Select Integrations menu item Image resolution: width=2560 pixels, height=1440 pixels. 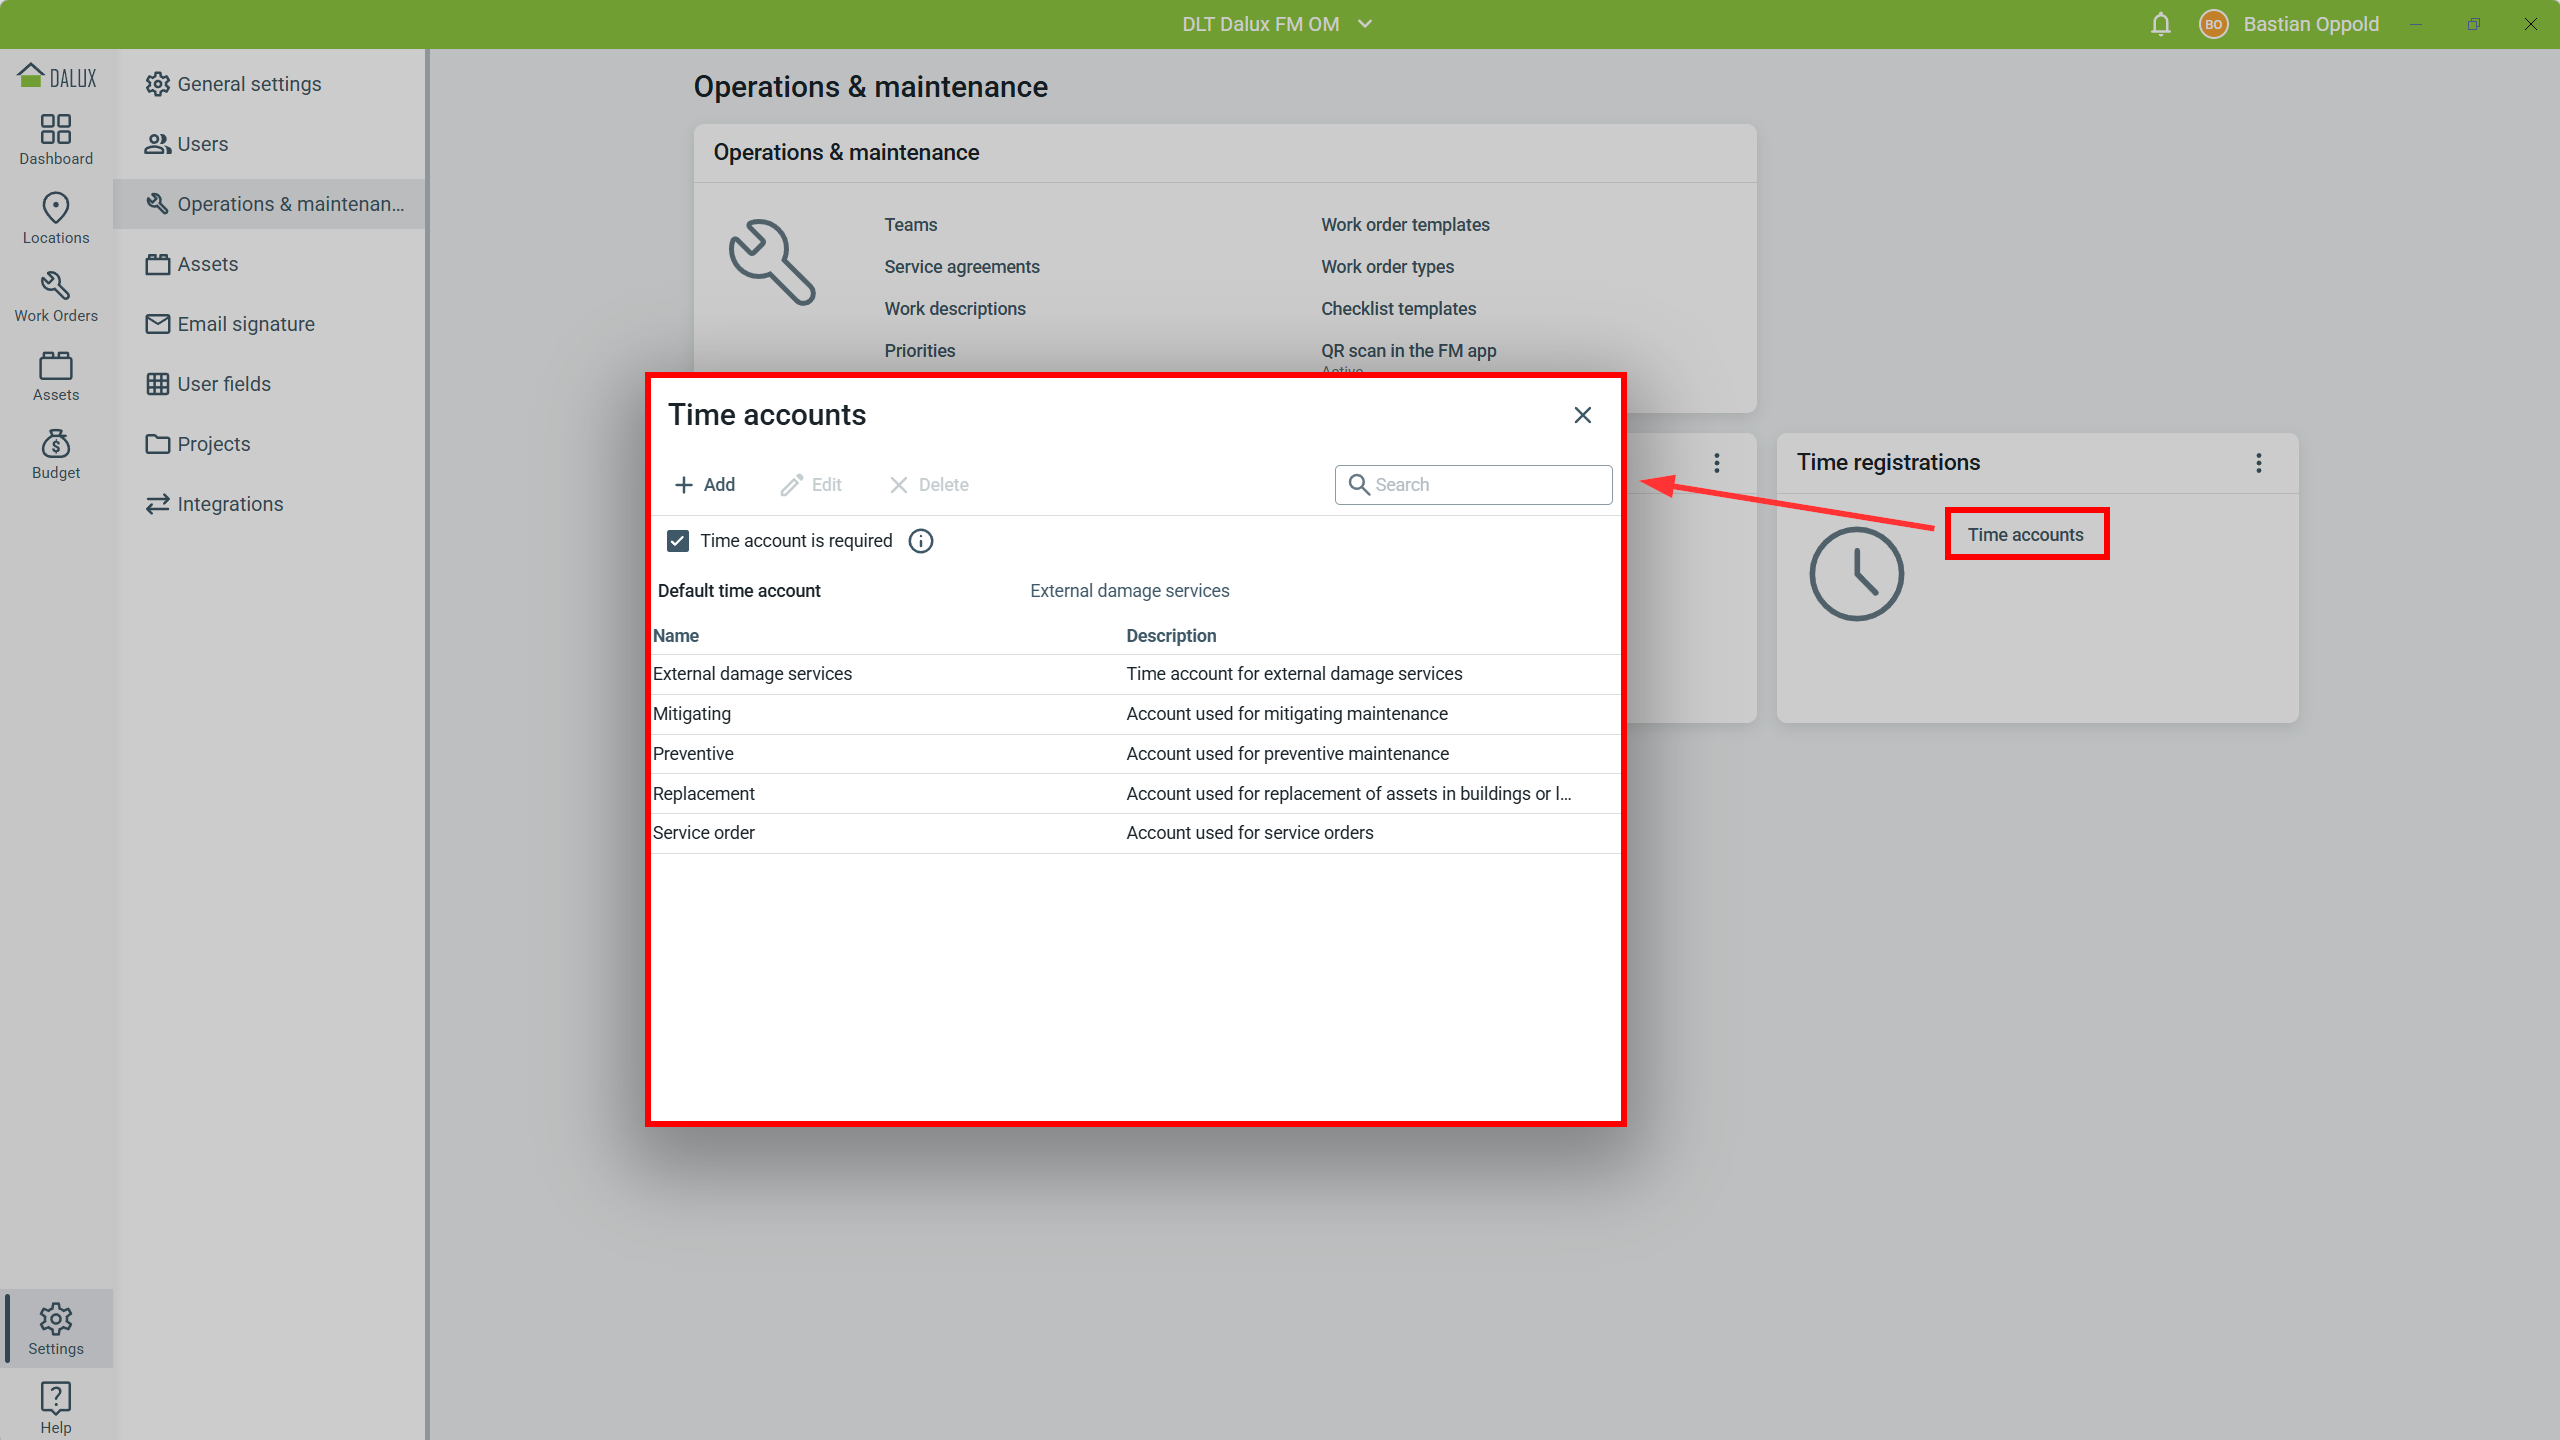point(230,504)
